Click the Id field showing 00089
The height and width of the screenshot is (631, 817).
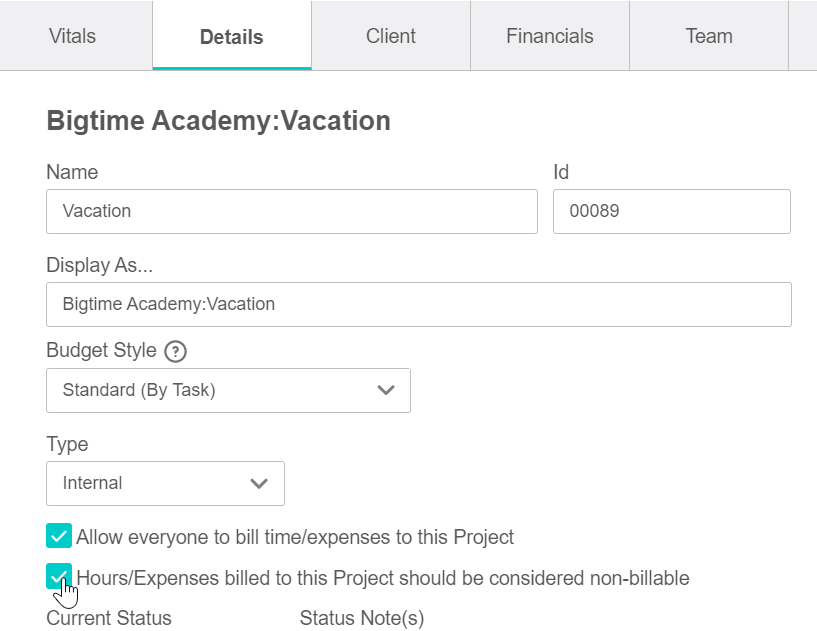(x=672, y=211)
